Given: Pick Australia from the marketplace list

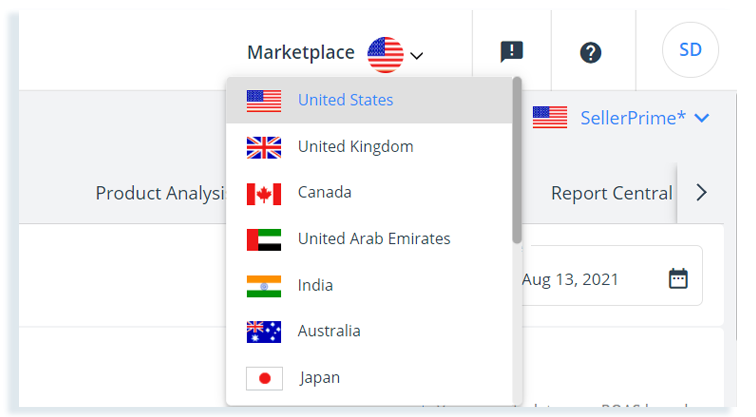Looking at the screenshot, I should click(369, 331).
